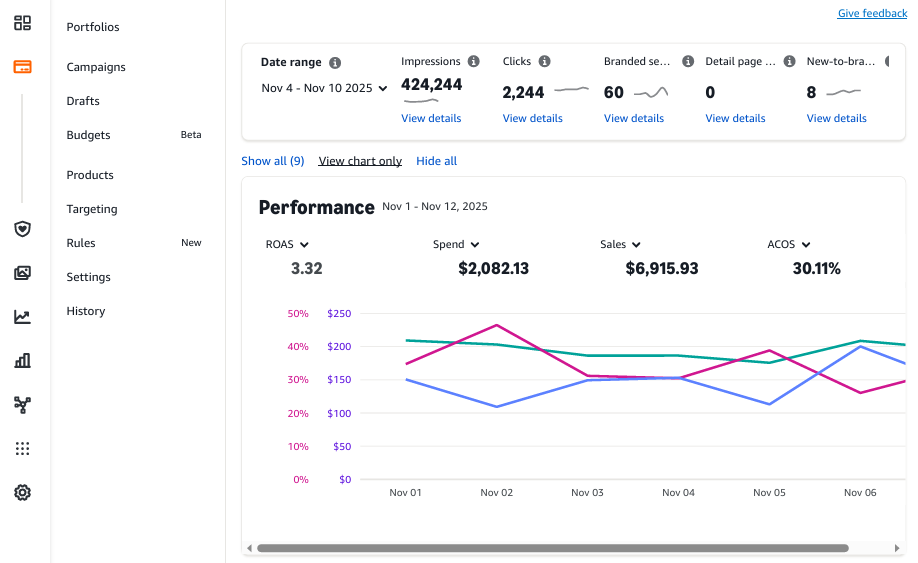The width and height of the screenshot is (918, 563).
Task: Expand the ACOS metric dropdown
Action: (x=788, y=244)
